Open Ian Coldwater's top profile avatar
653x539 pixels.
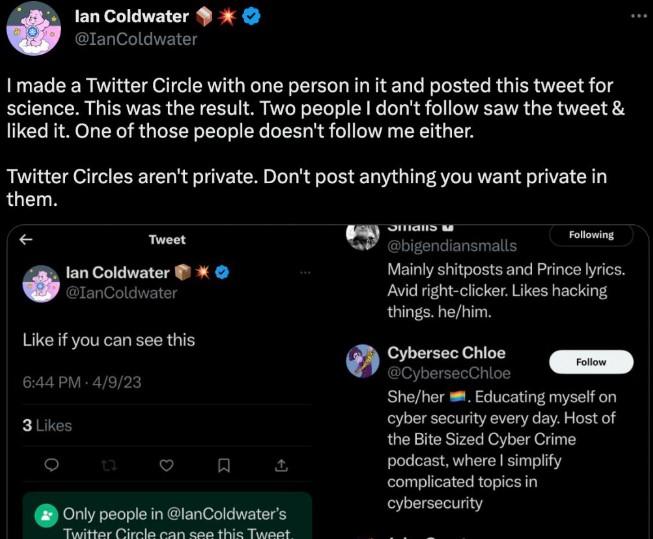34,28
